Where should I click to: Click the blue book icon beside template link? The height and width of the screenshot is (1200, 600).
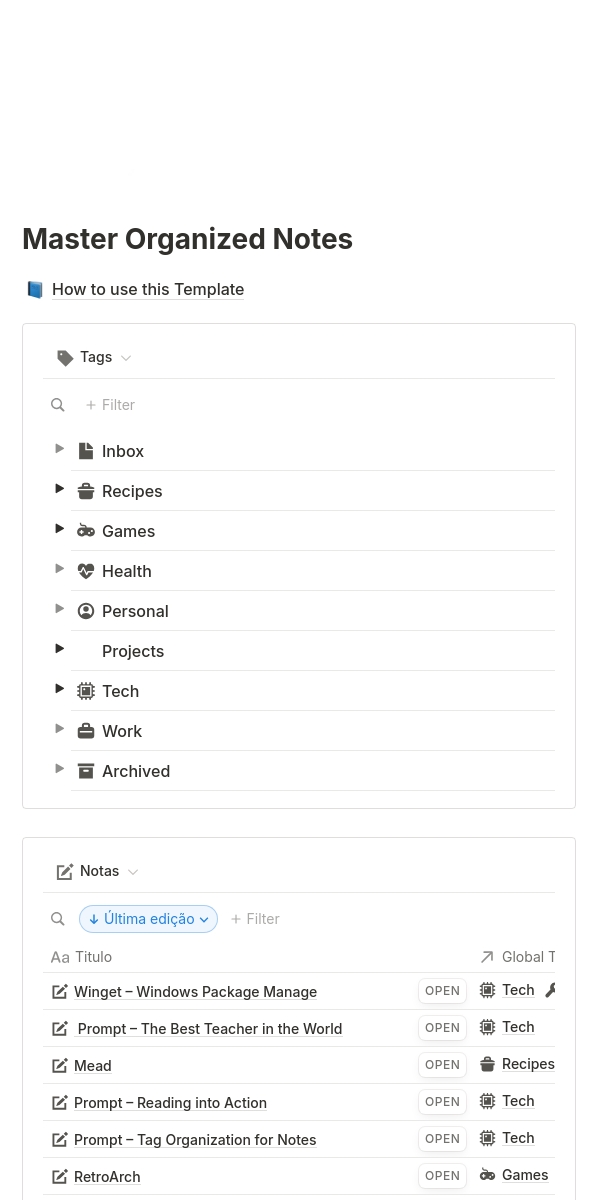[x=35, y=290]
